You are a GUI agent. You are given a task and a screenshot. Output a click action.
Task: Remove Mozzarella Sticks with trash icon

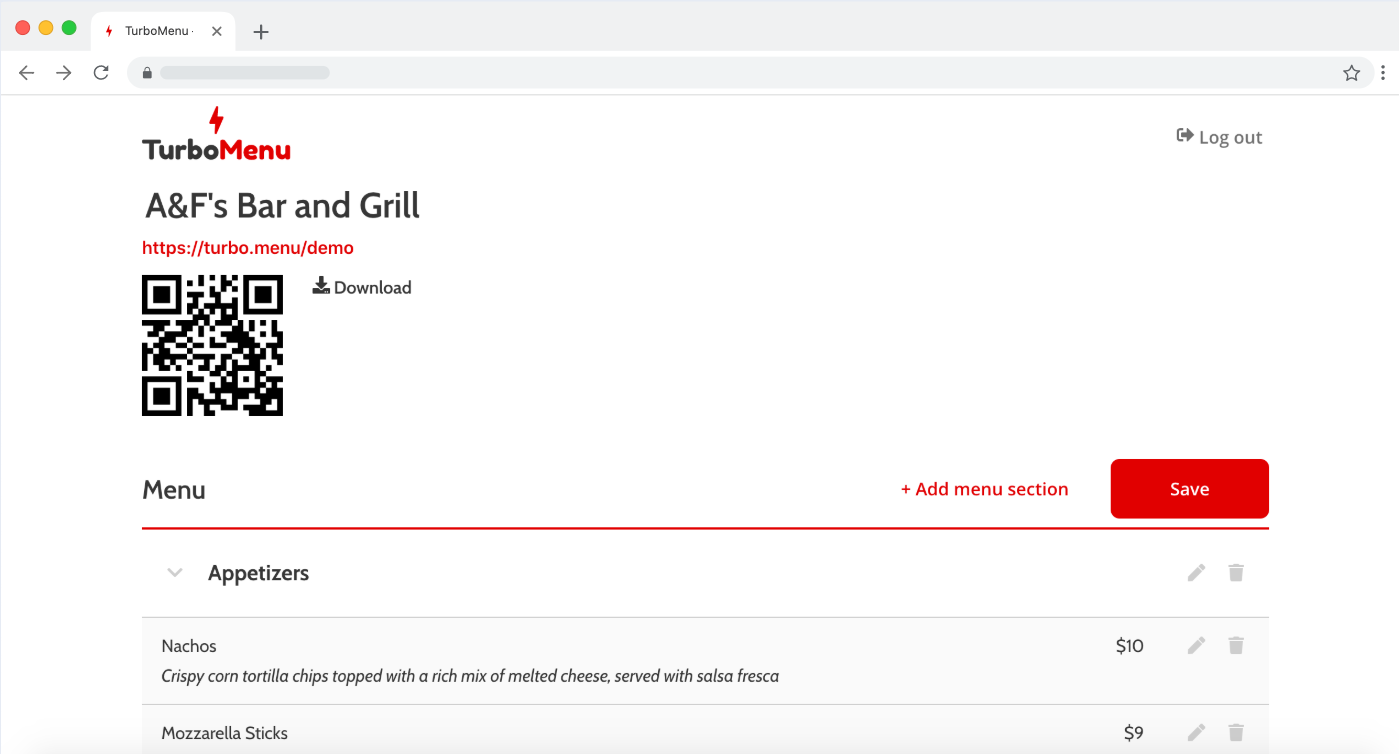1236,733
